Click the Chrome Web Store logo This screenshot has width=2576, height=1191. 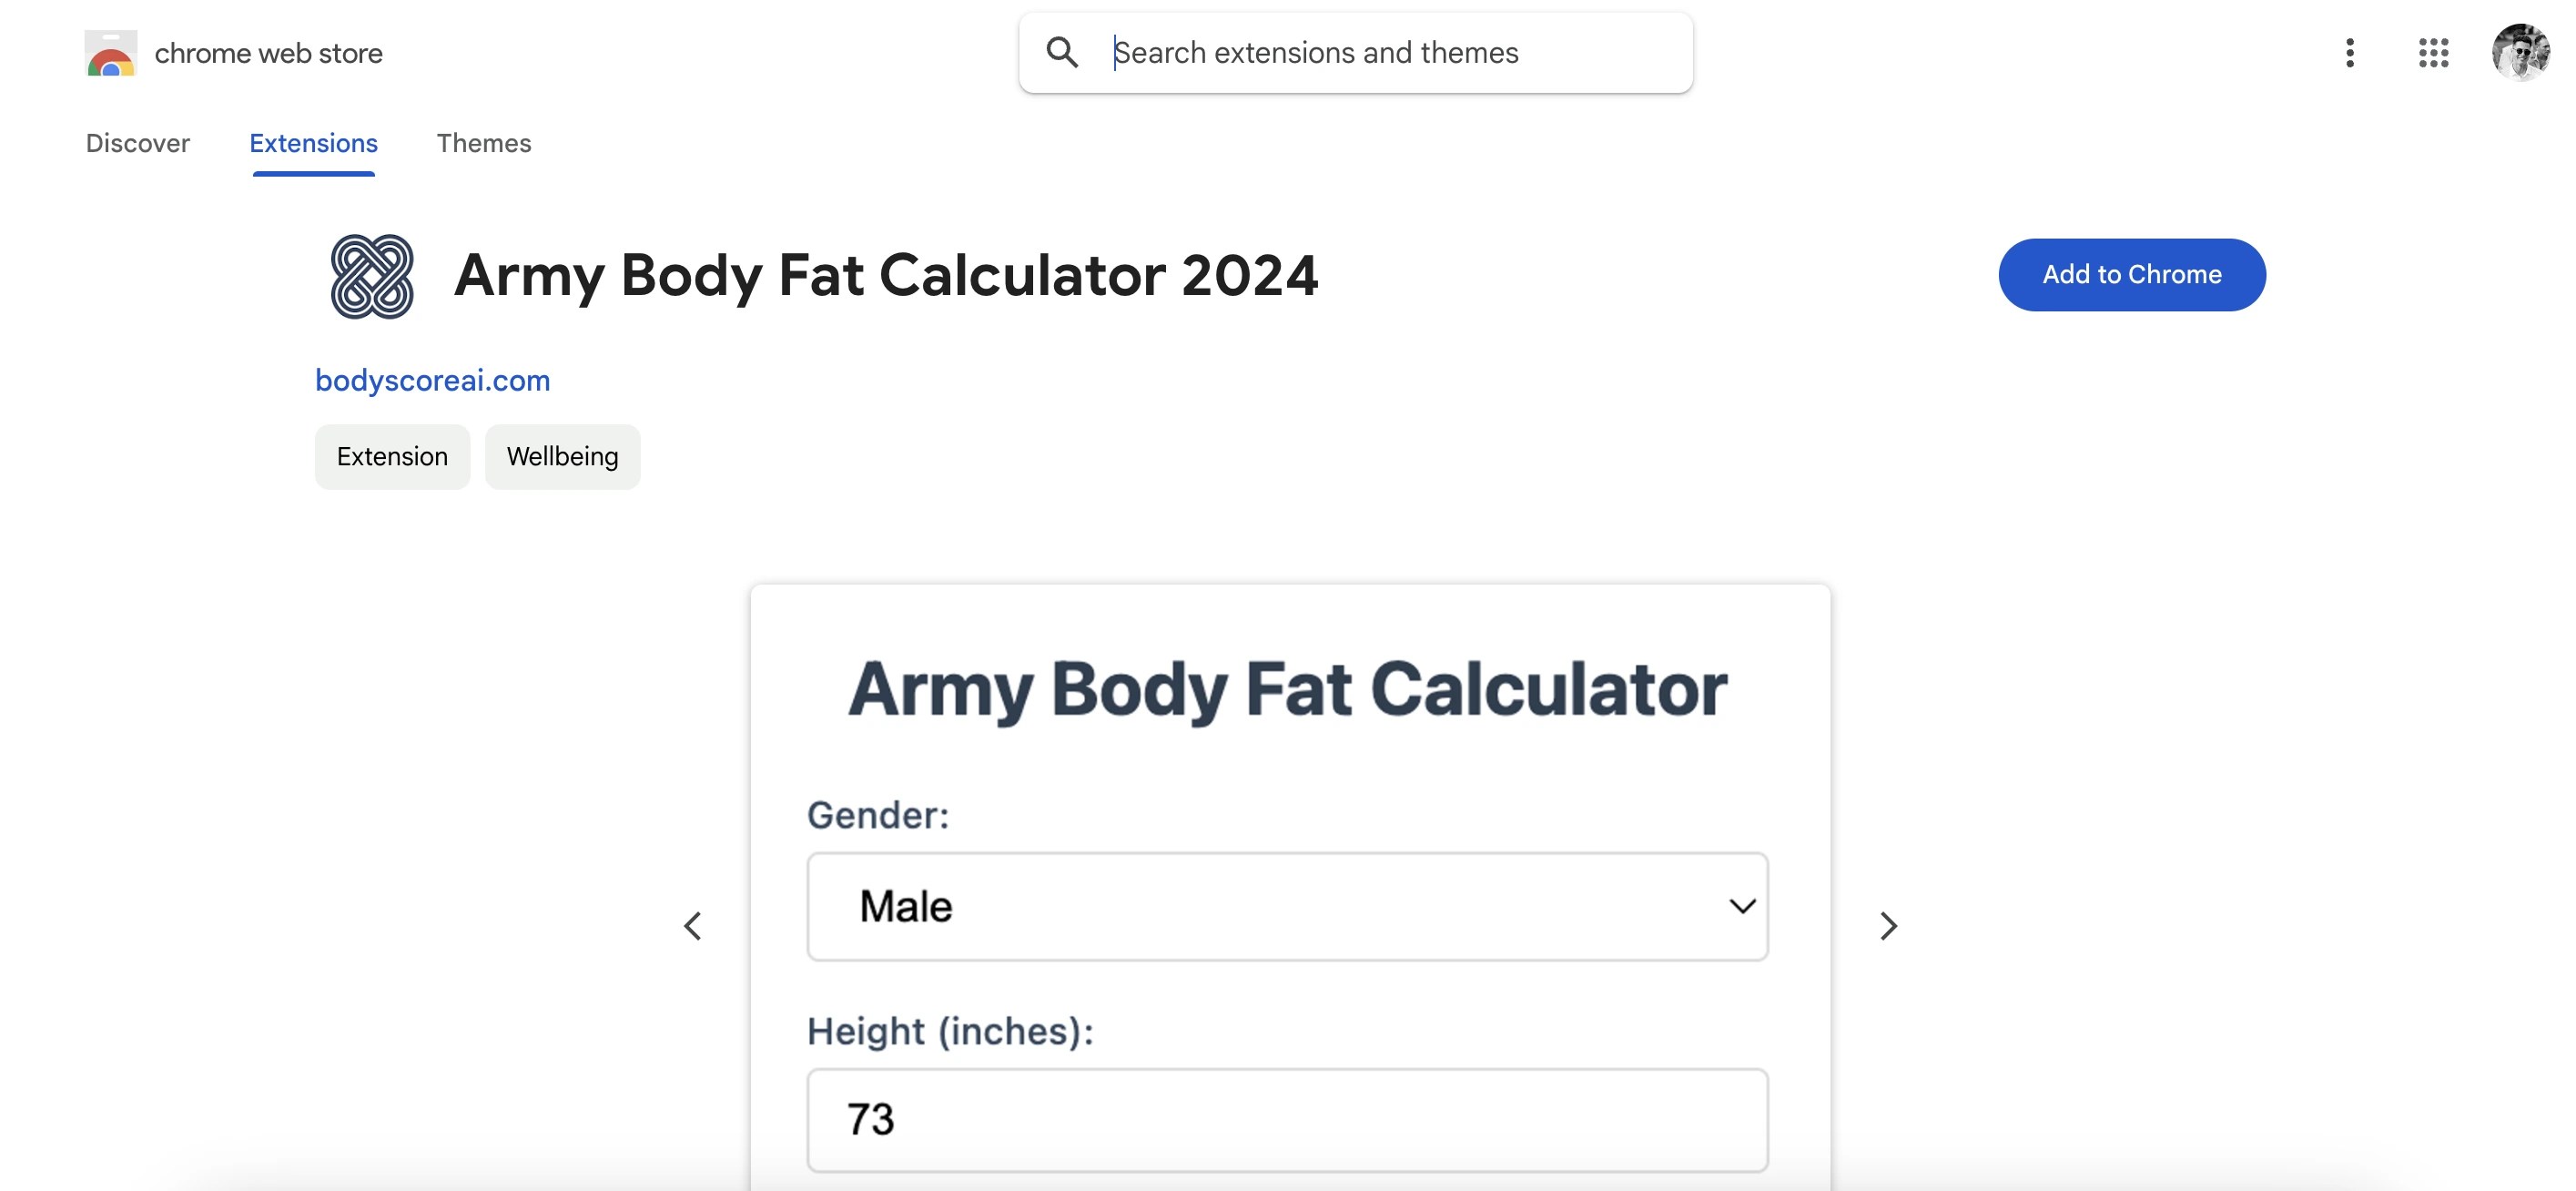coord(111,54)
